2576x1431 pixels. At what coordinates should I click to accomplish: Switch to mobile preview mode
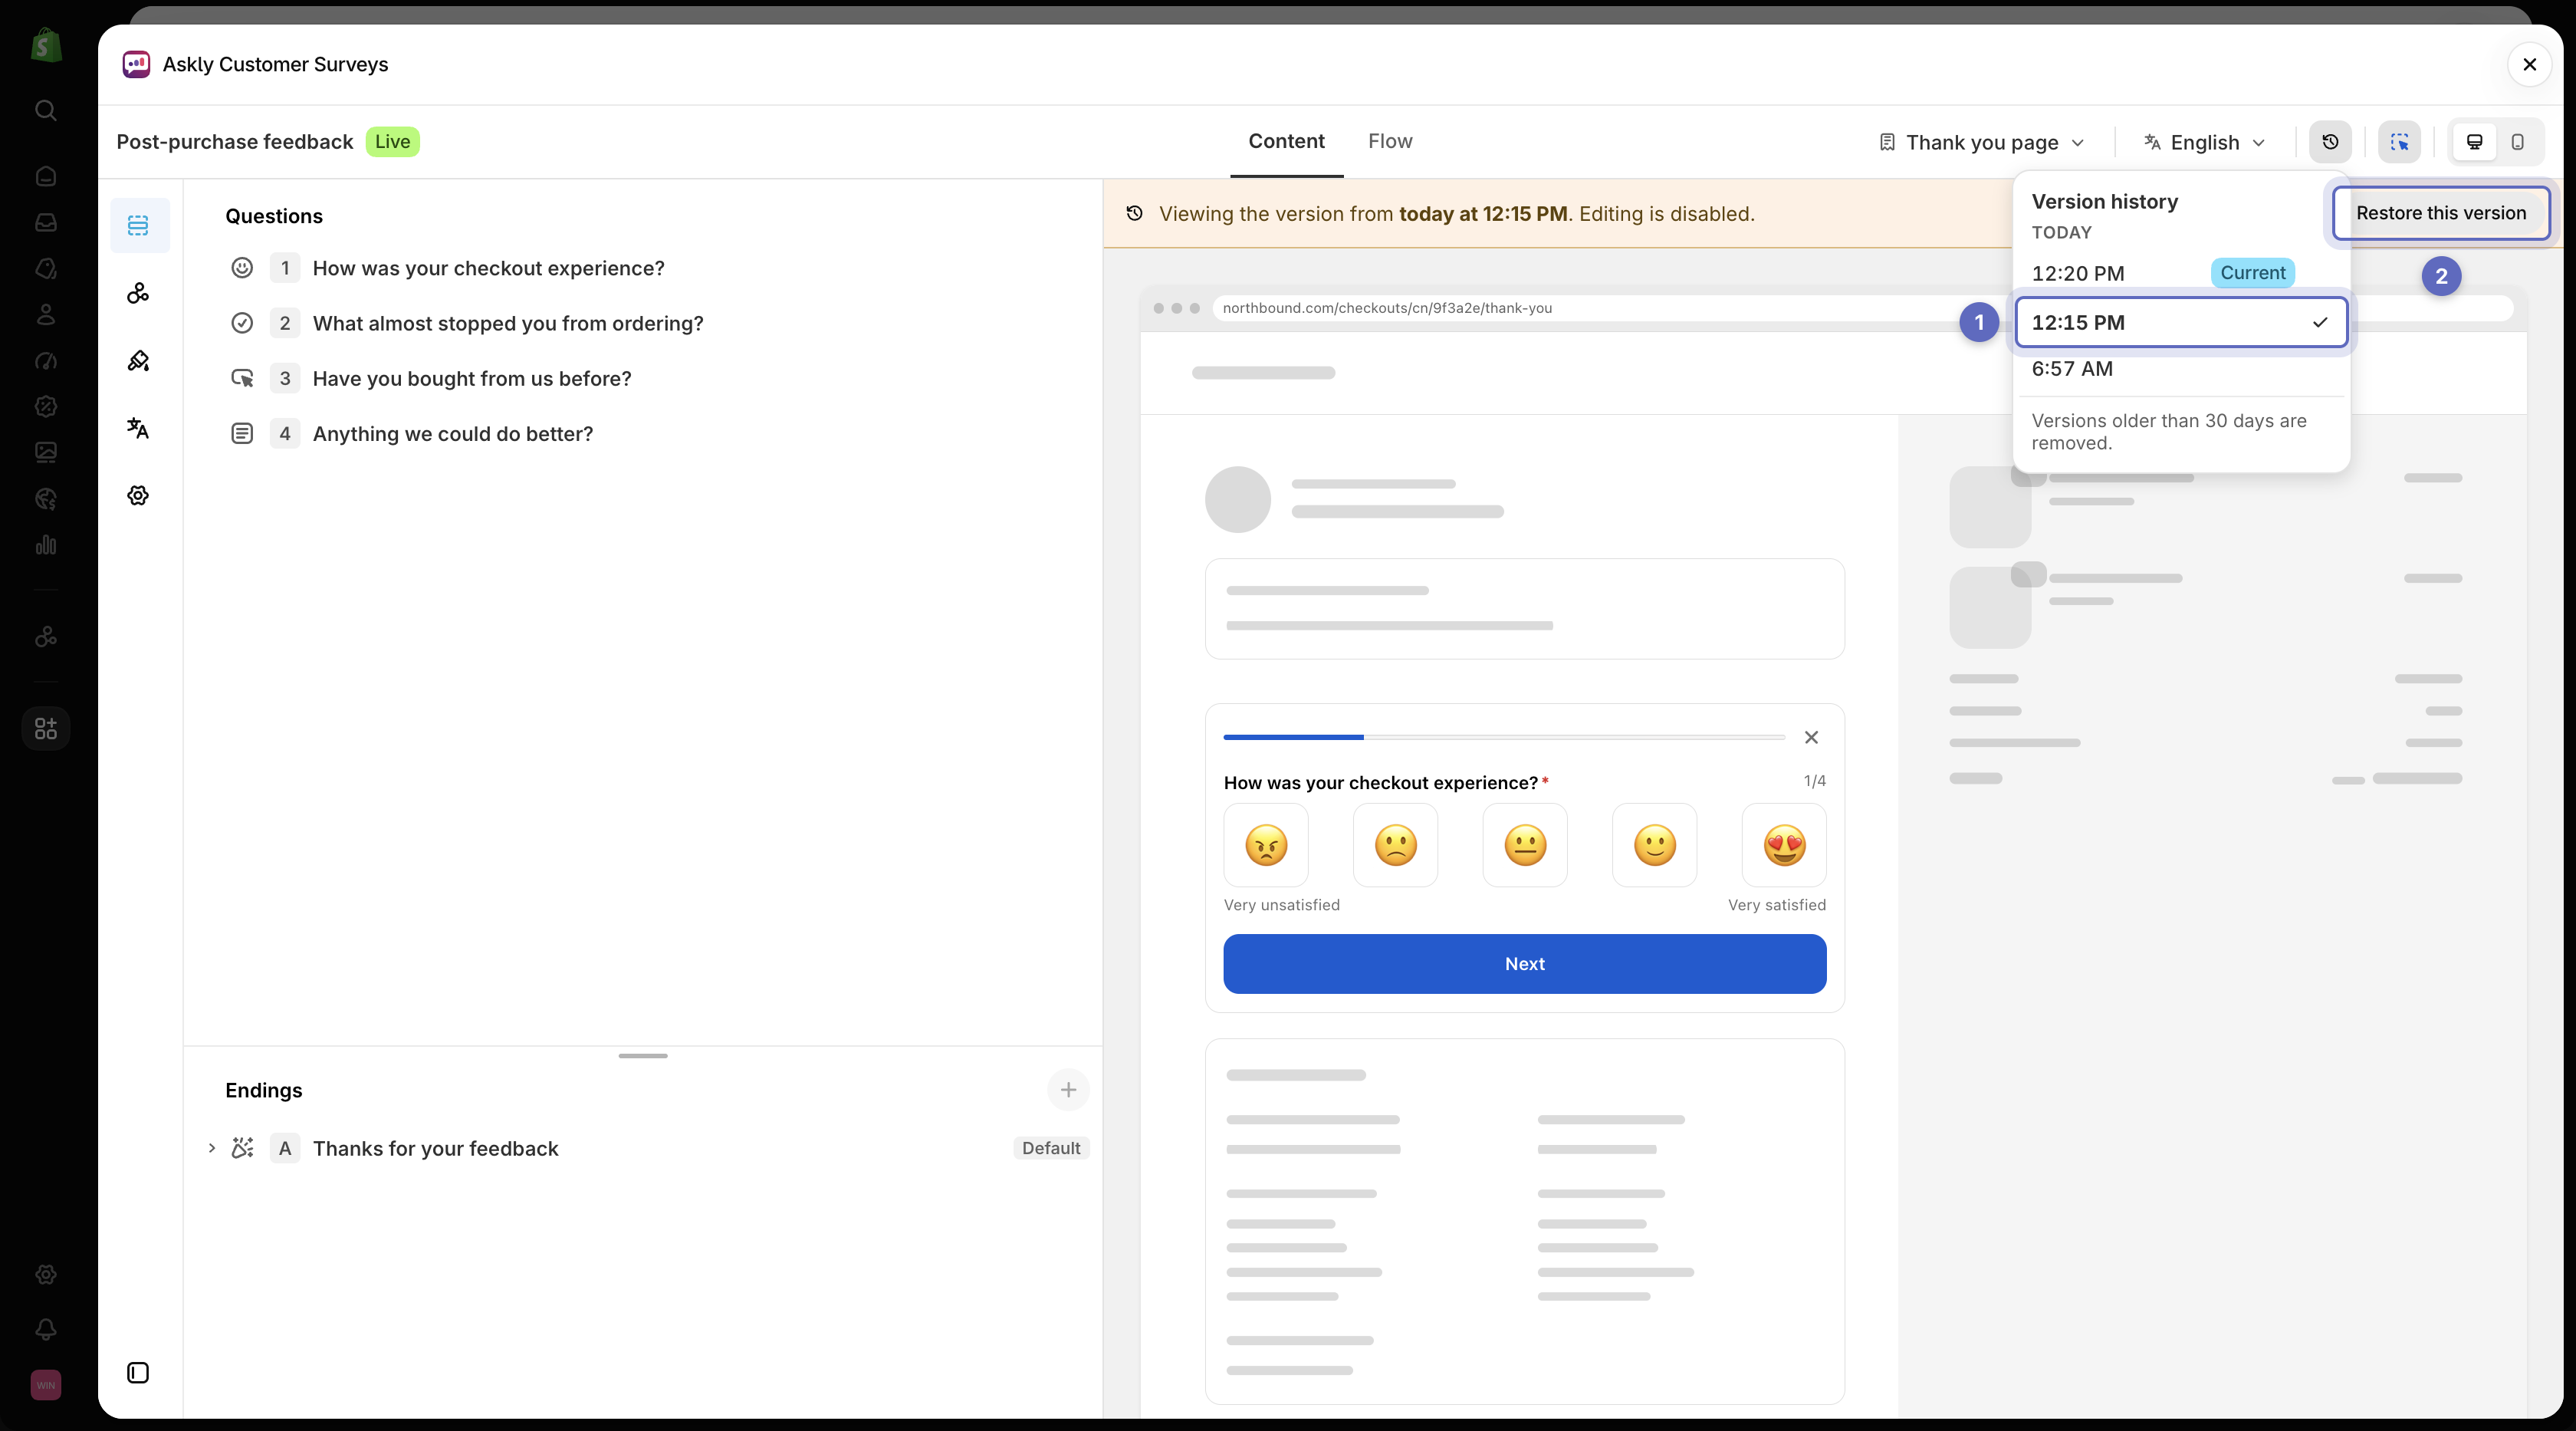2517,142
